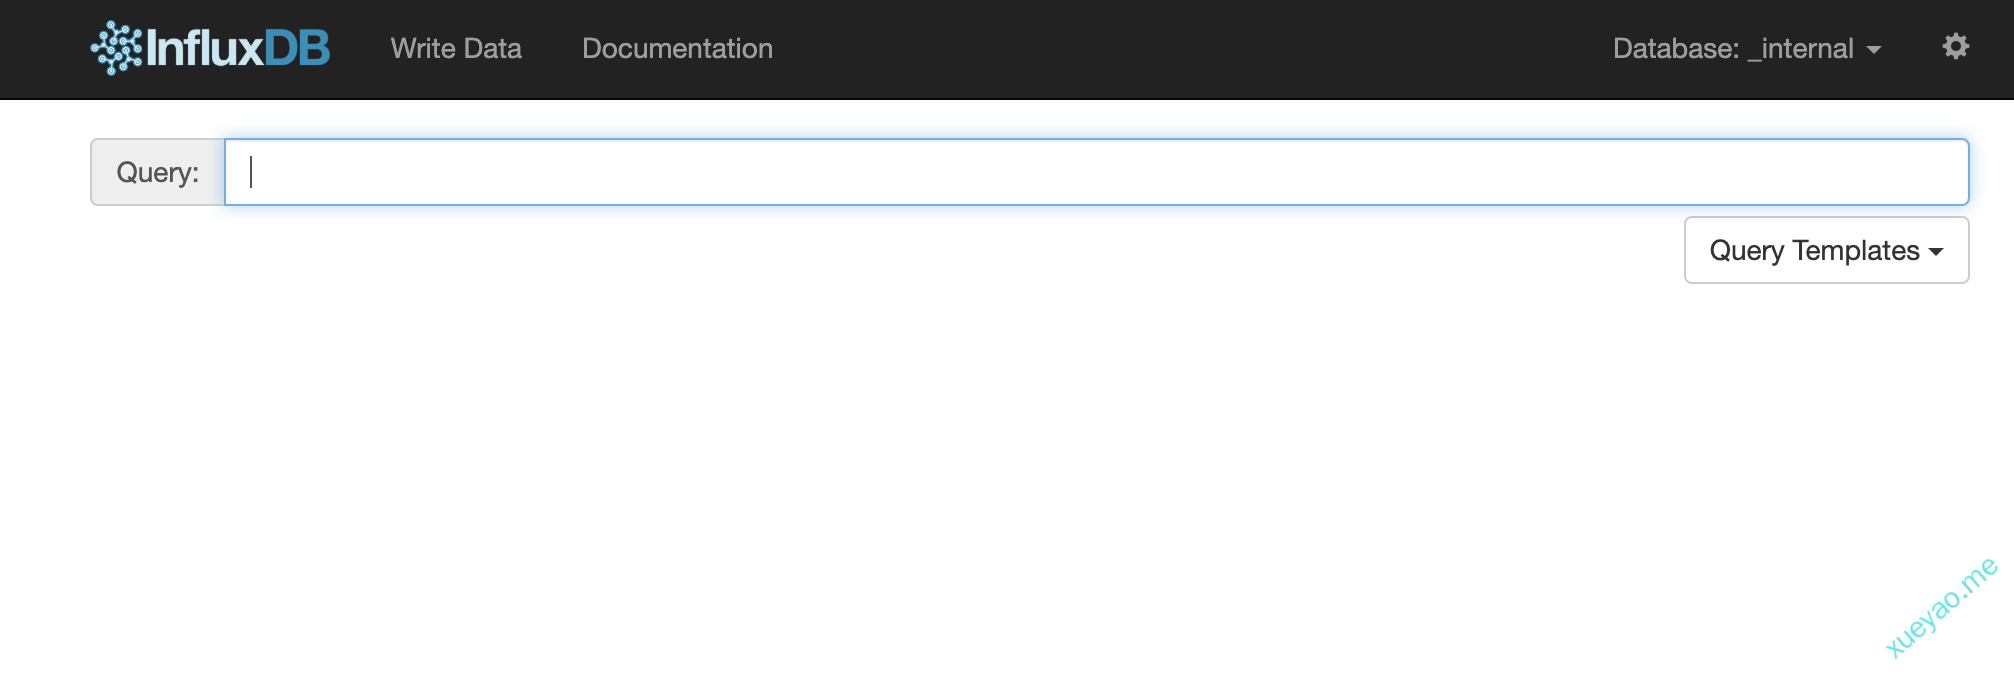
Task: Click the blinking text cursor in query box
Action: (x=251, y=172)
